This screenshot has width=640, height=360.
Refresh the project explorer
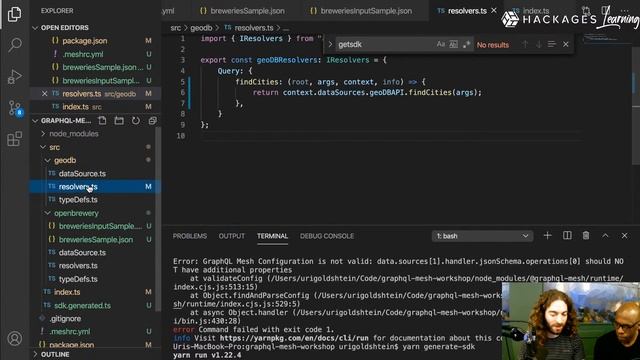coord(136,120)
